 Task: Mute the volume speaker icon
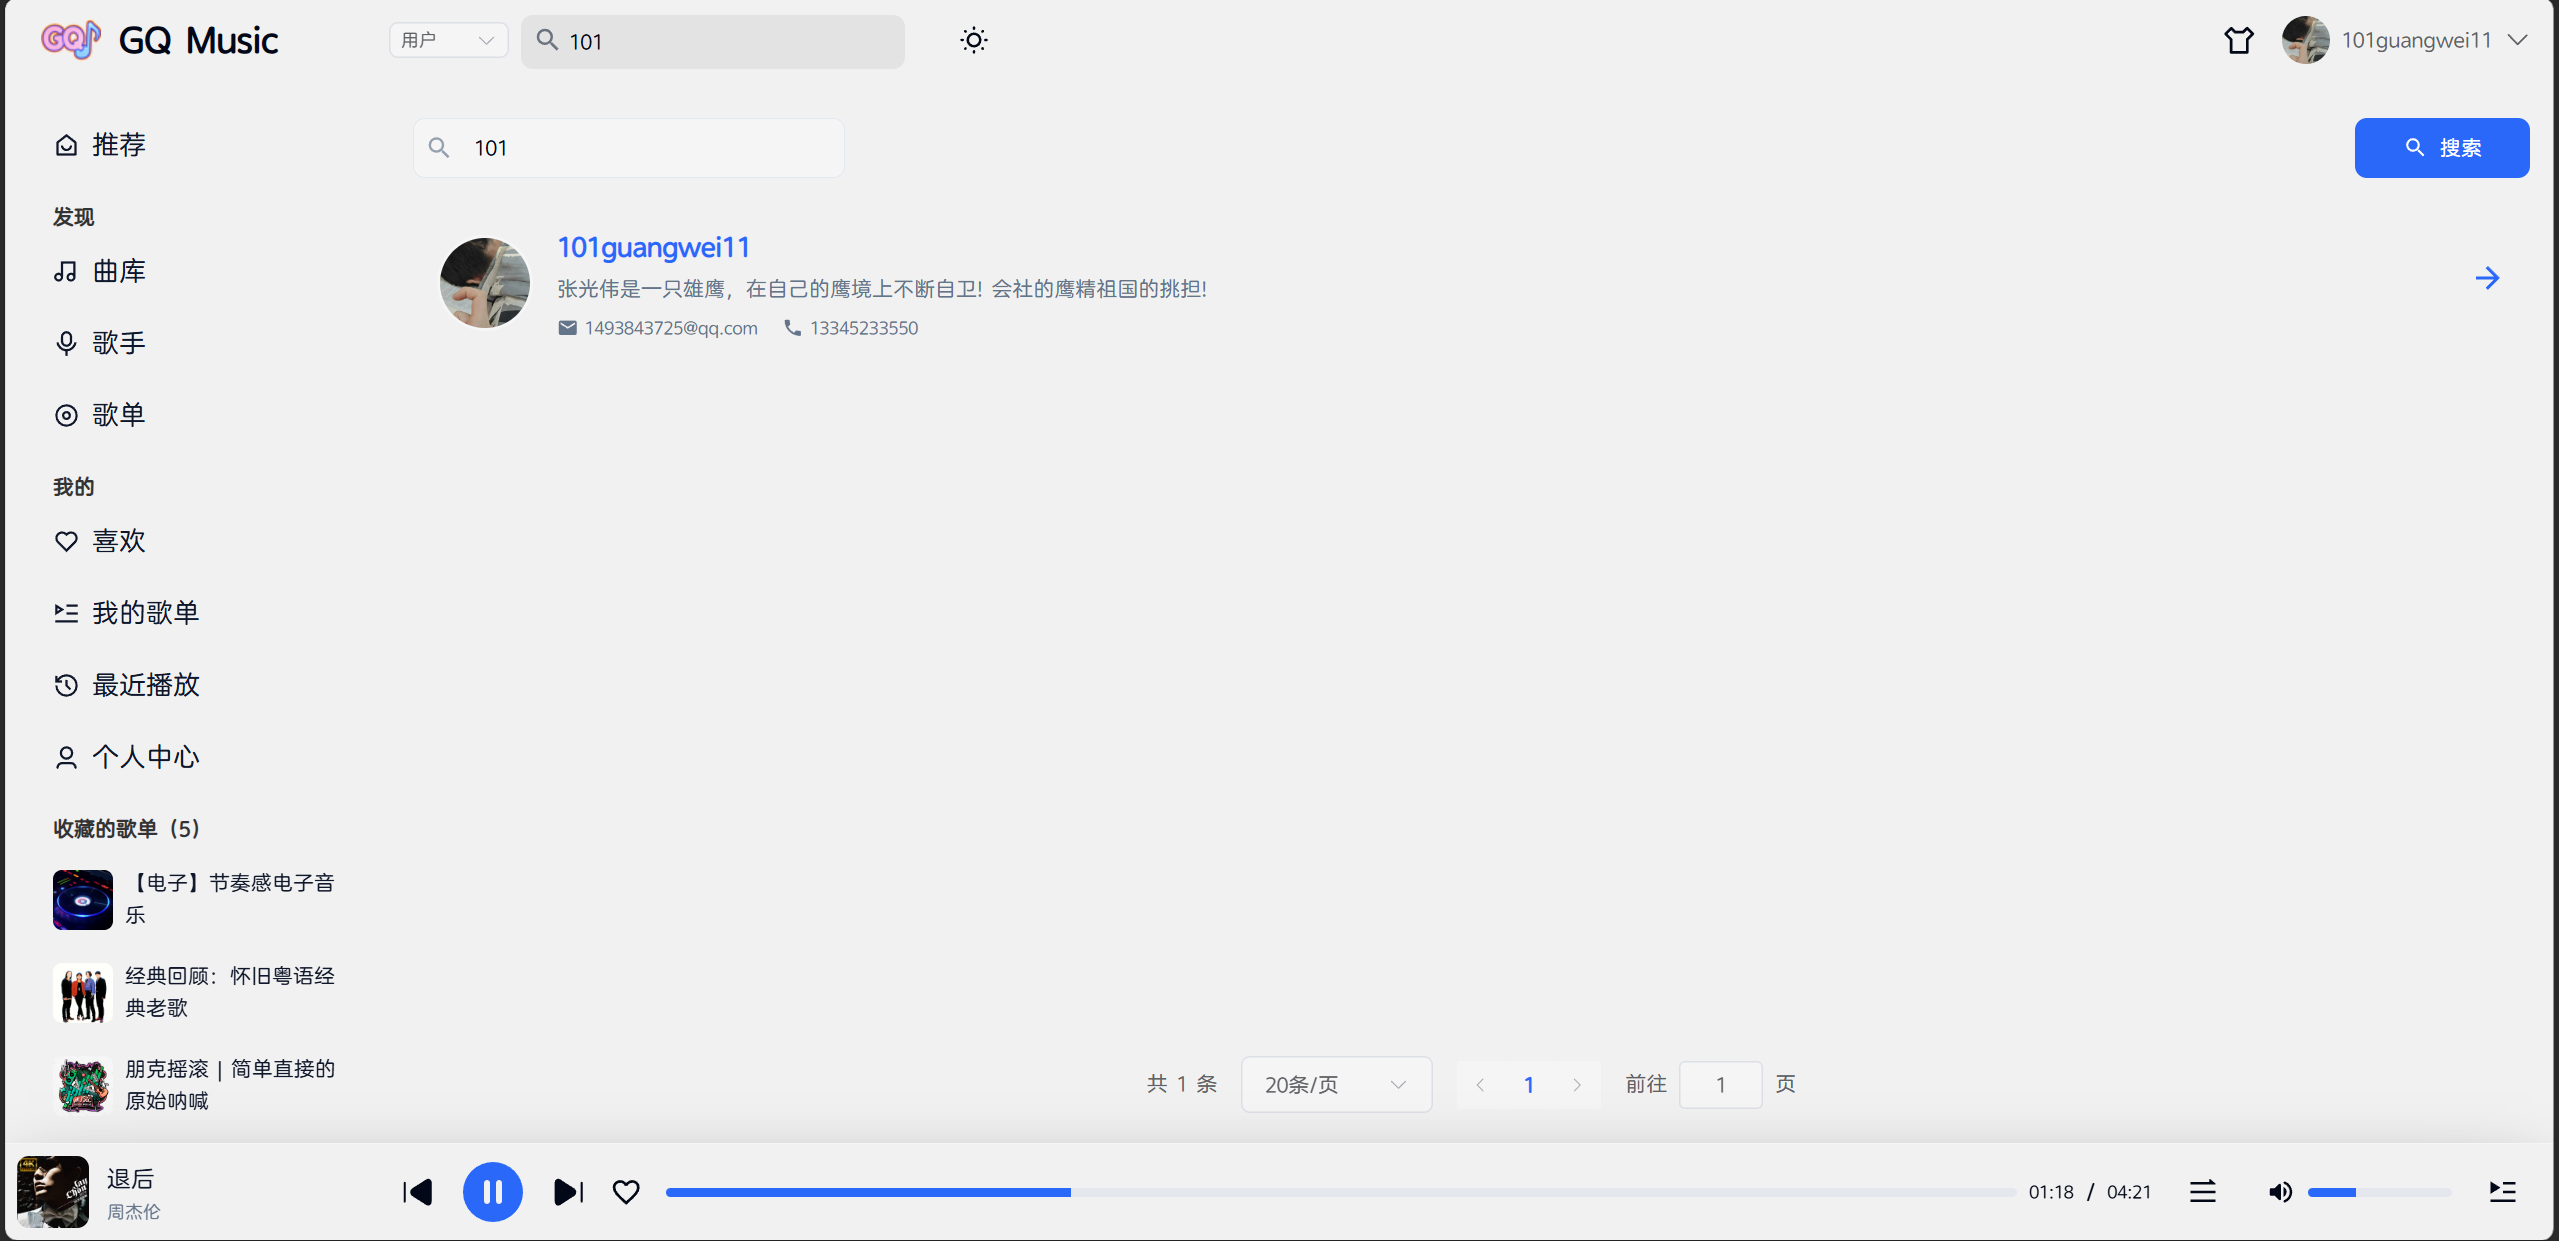pos(2280,1191)
